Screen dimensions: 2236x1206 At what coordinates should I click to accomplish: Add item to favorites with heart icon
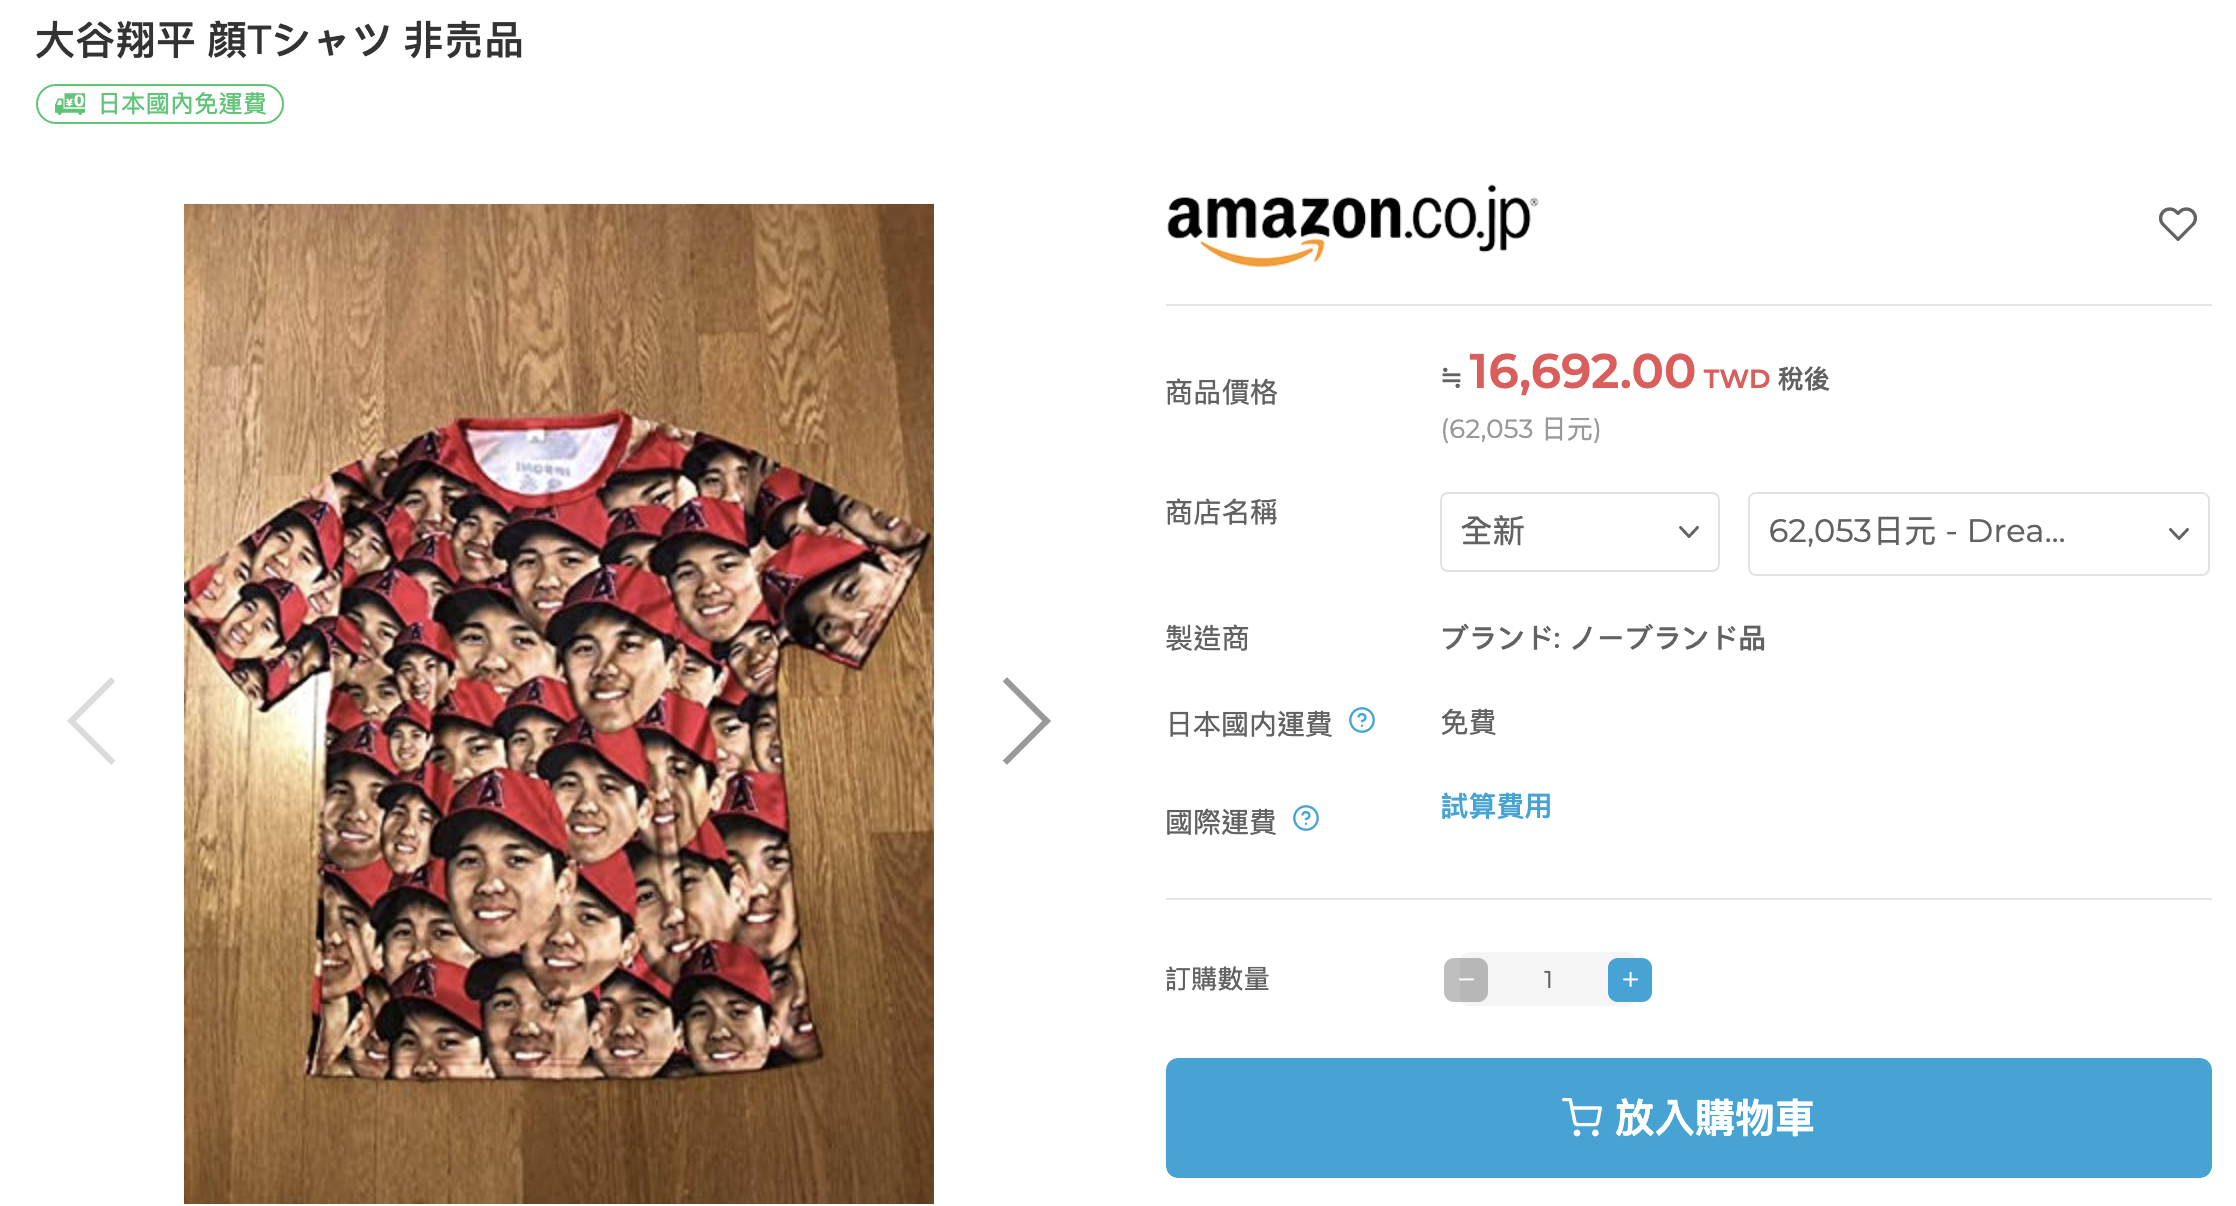tap(2177, 223)
